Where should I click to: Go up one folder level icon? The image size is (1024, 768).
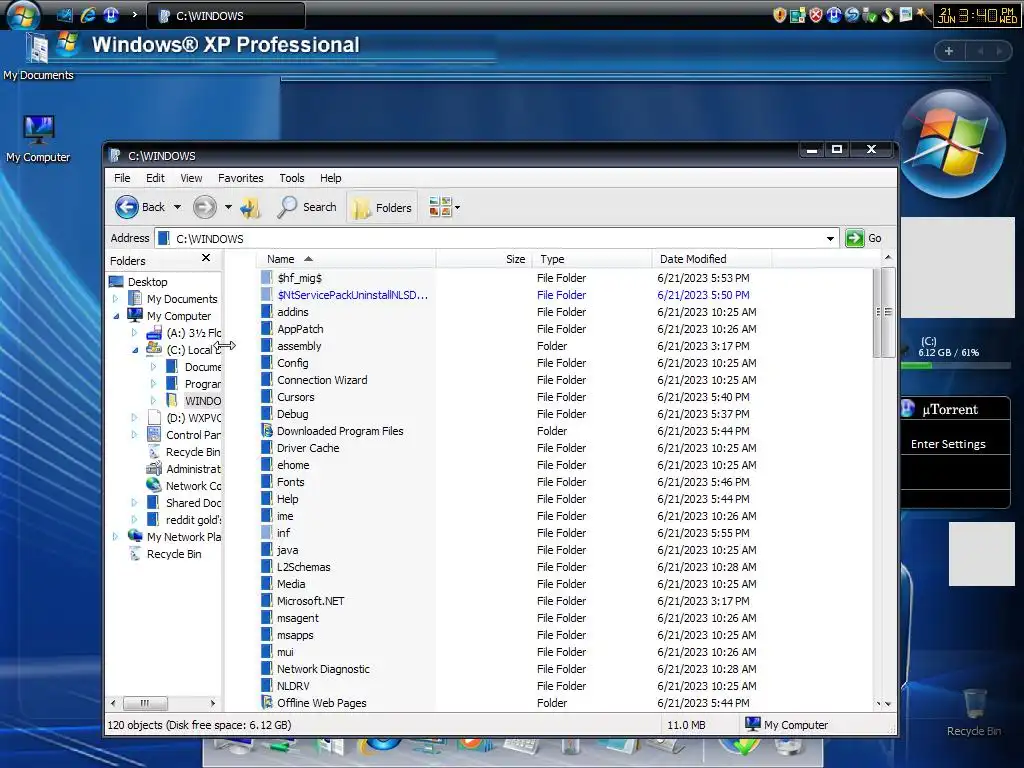pyautogui.click(x=250, y=208)
